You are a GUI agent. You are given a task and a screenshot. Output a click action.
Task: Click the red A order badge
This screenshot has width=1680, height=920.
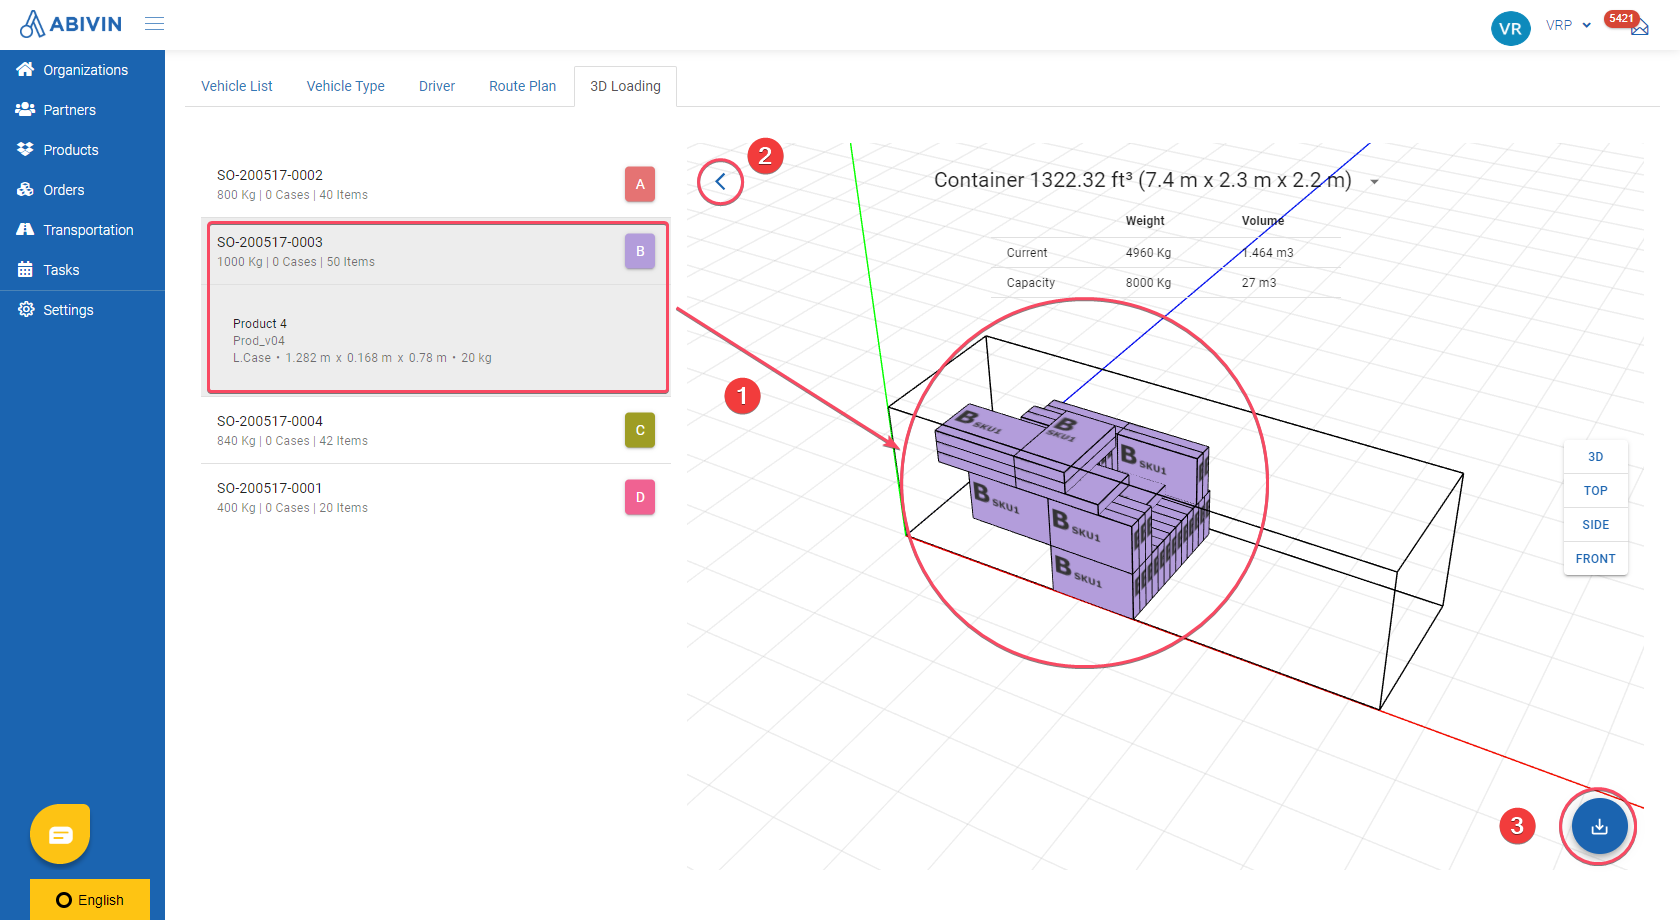click(640, 184)
